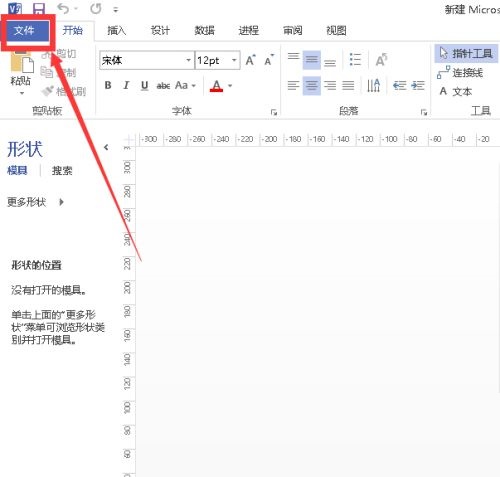Open the customize quick access toolbar arrow
500x477 pixels.
click(116, 10)
